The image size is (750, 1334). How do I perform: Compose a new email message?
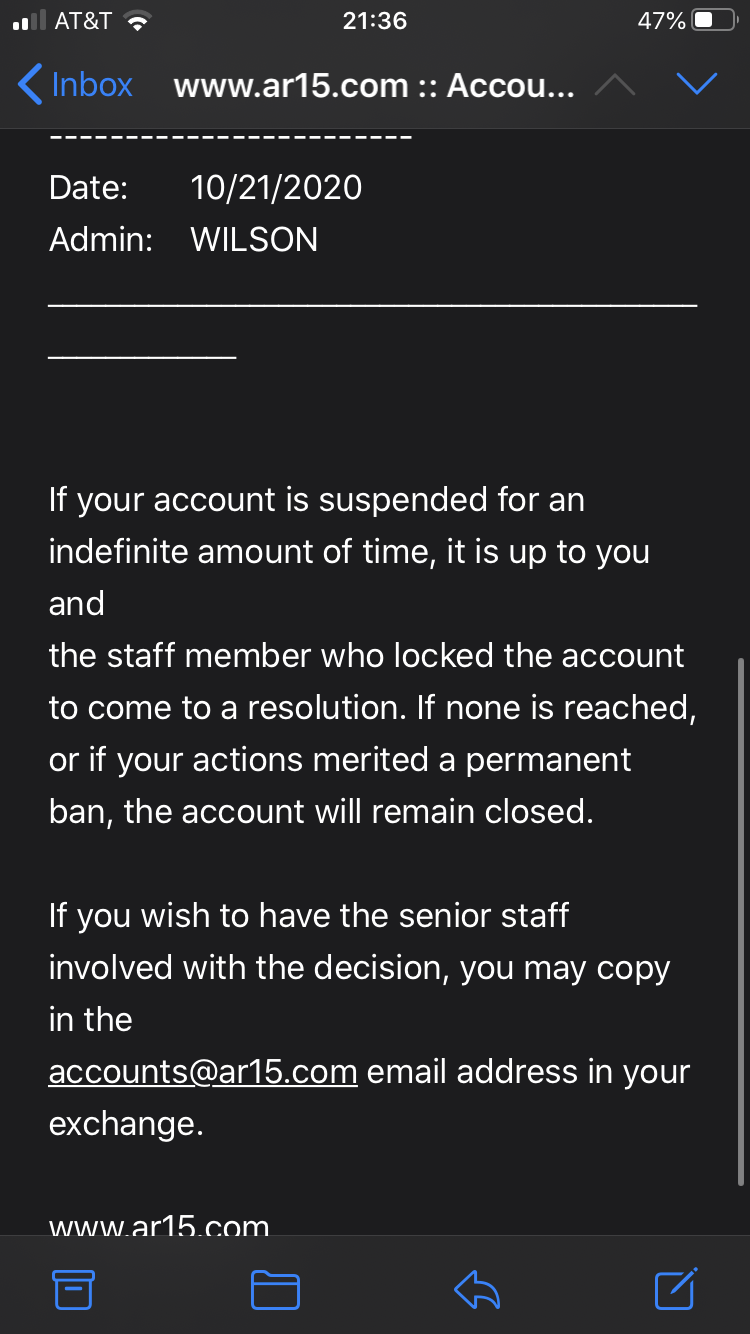click(x=676, y=1288)
